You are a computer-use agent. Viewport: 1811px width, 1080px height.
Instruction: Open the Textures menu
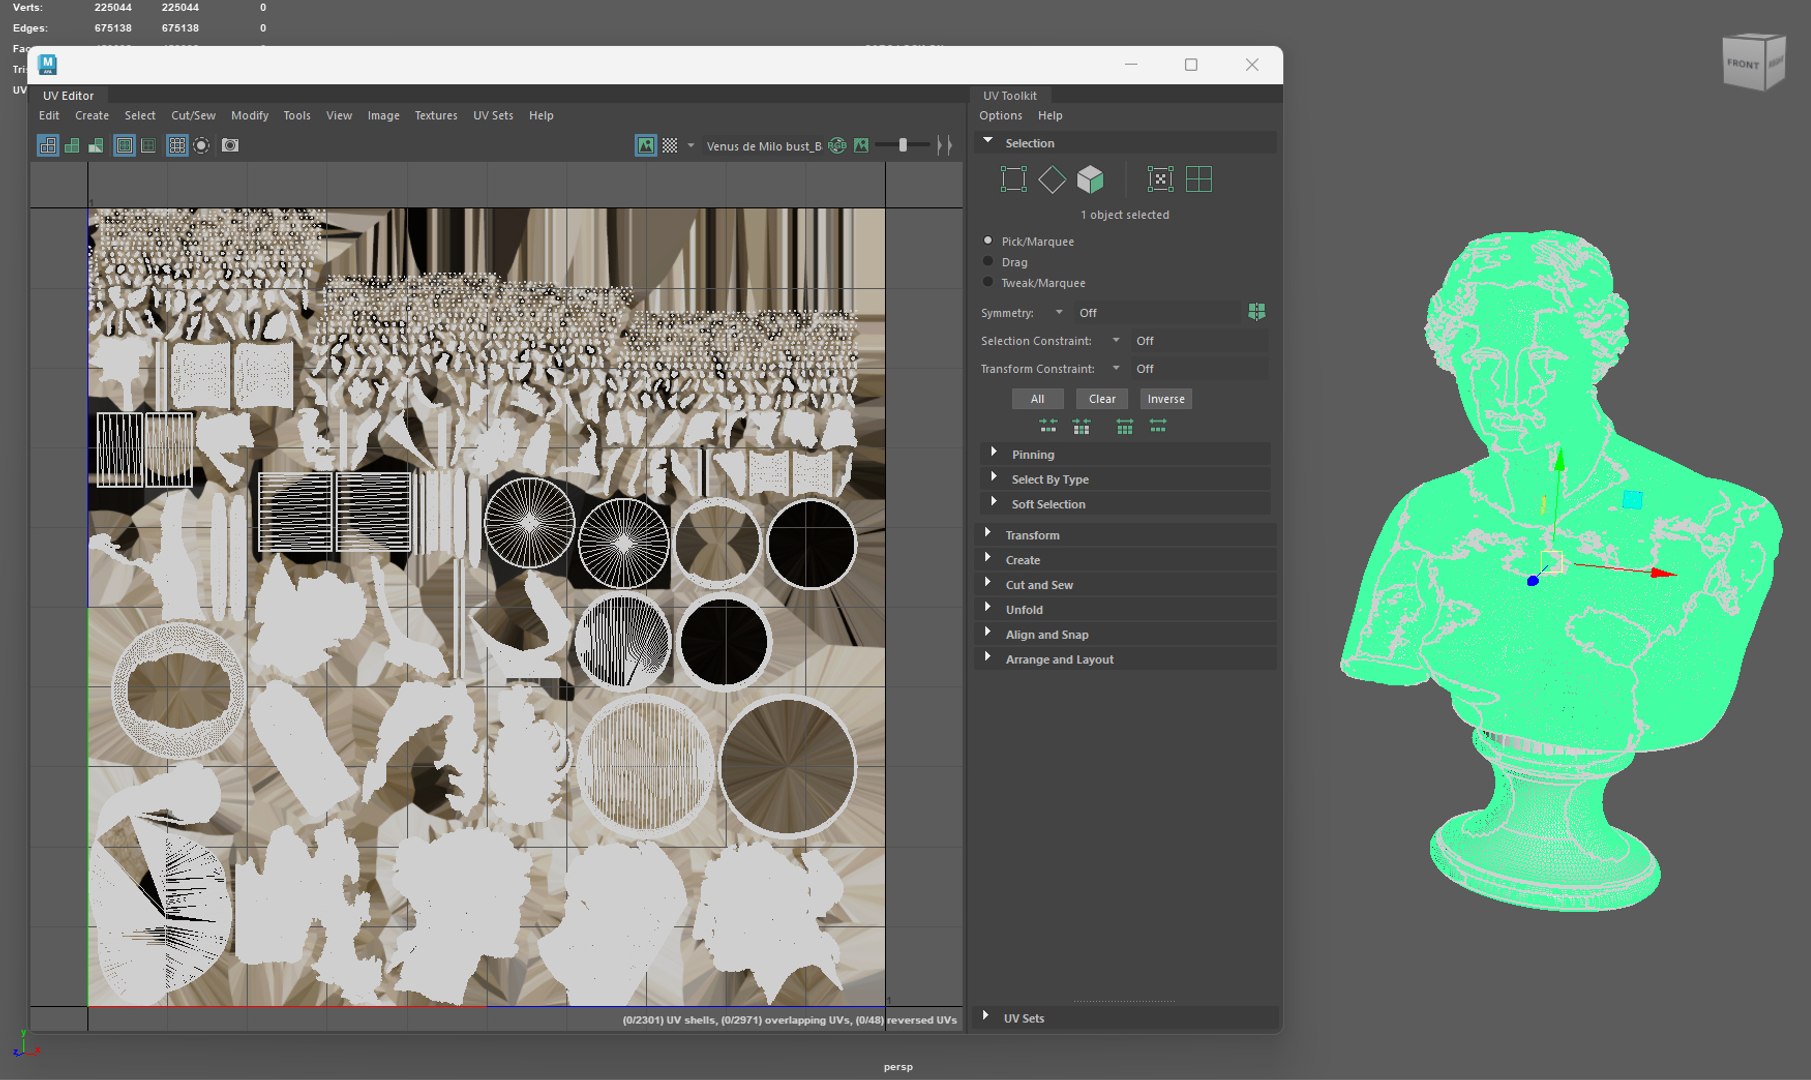(436, 116)
